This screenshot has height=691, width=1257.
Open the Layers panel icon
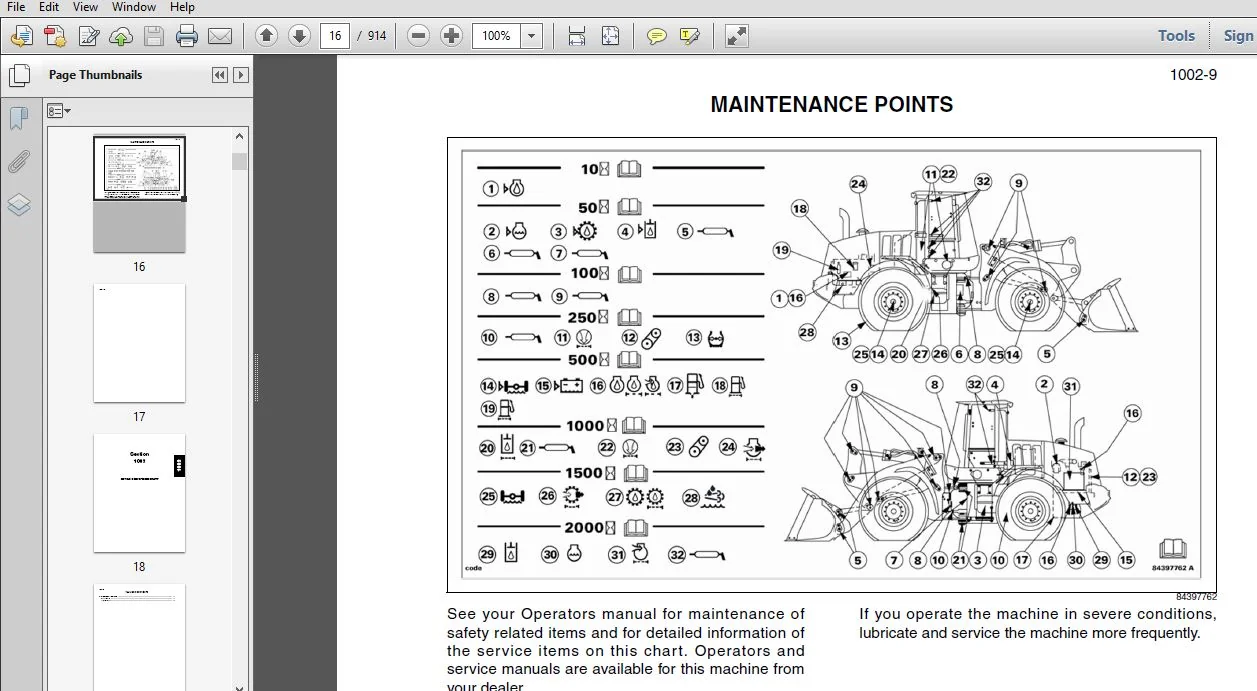19,205
